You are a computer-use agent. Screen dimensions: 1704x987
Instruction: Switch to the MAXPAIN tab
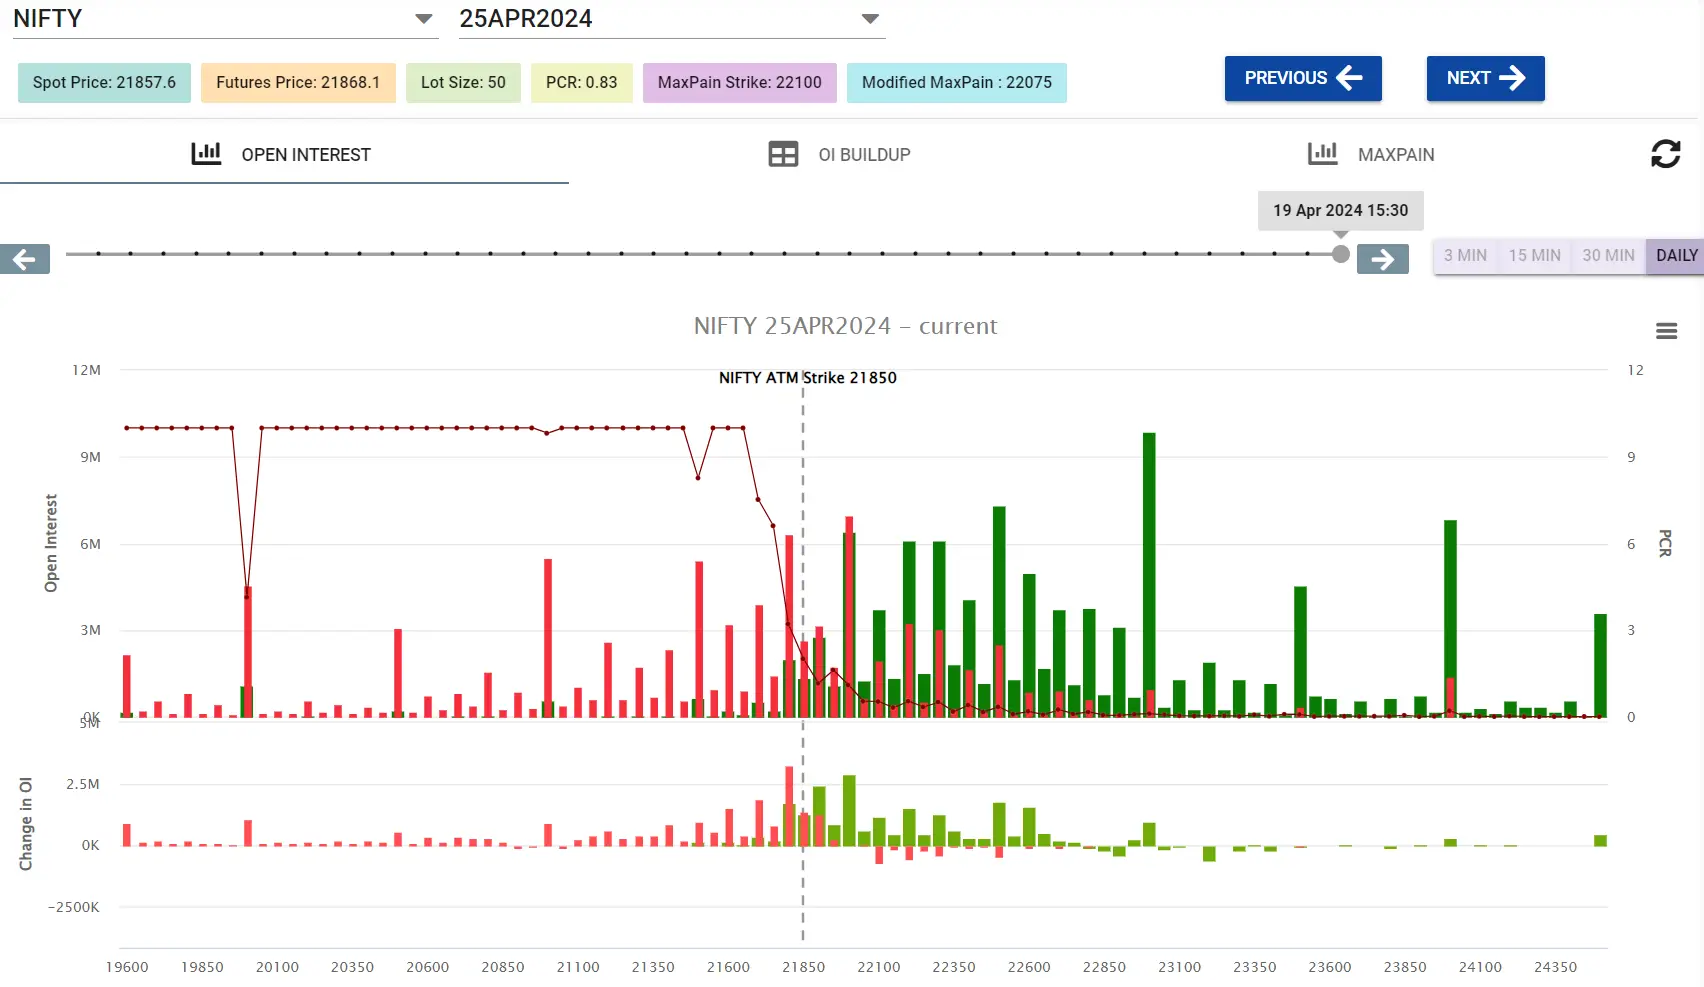click(x=1371, y=154)
